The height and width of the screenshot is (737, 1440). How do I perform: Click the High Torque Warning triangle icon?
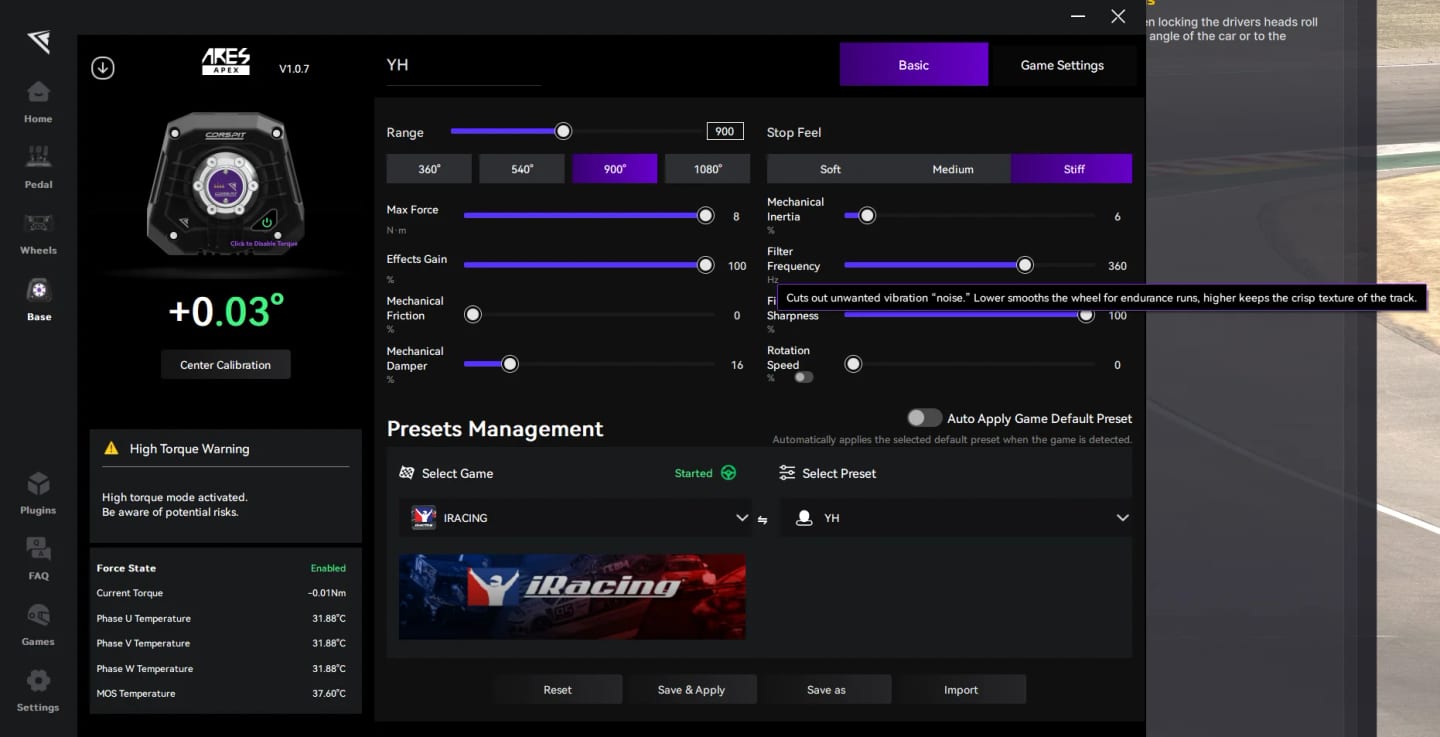pyautogui.click(x=111, y=448)
